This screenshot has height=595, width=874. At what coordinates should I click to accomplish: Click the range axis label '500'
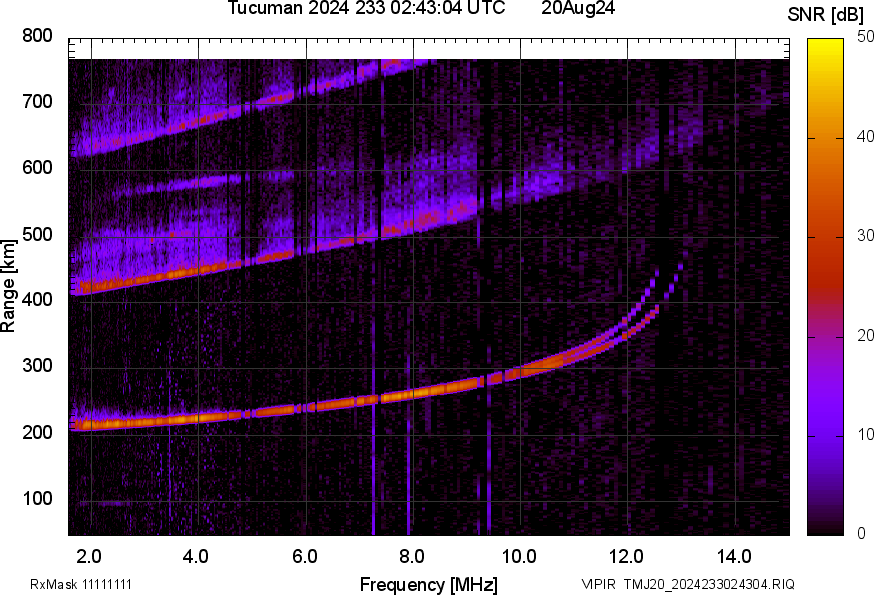pyautogui.click(x=37, y=234)
